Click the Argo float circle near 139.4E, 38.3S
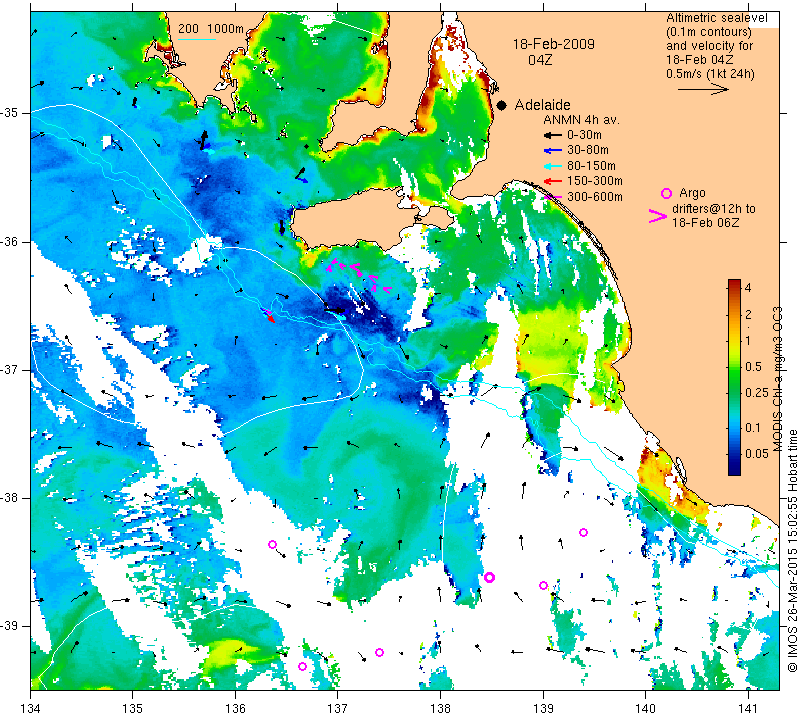The image size is (800, 720). click(x=583, y=532)
